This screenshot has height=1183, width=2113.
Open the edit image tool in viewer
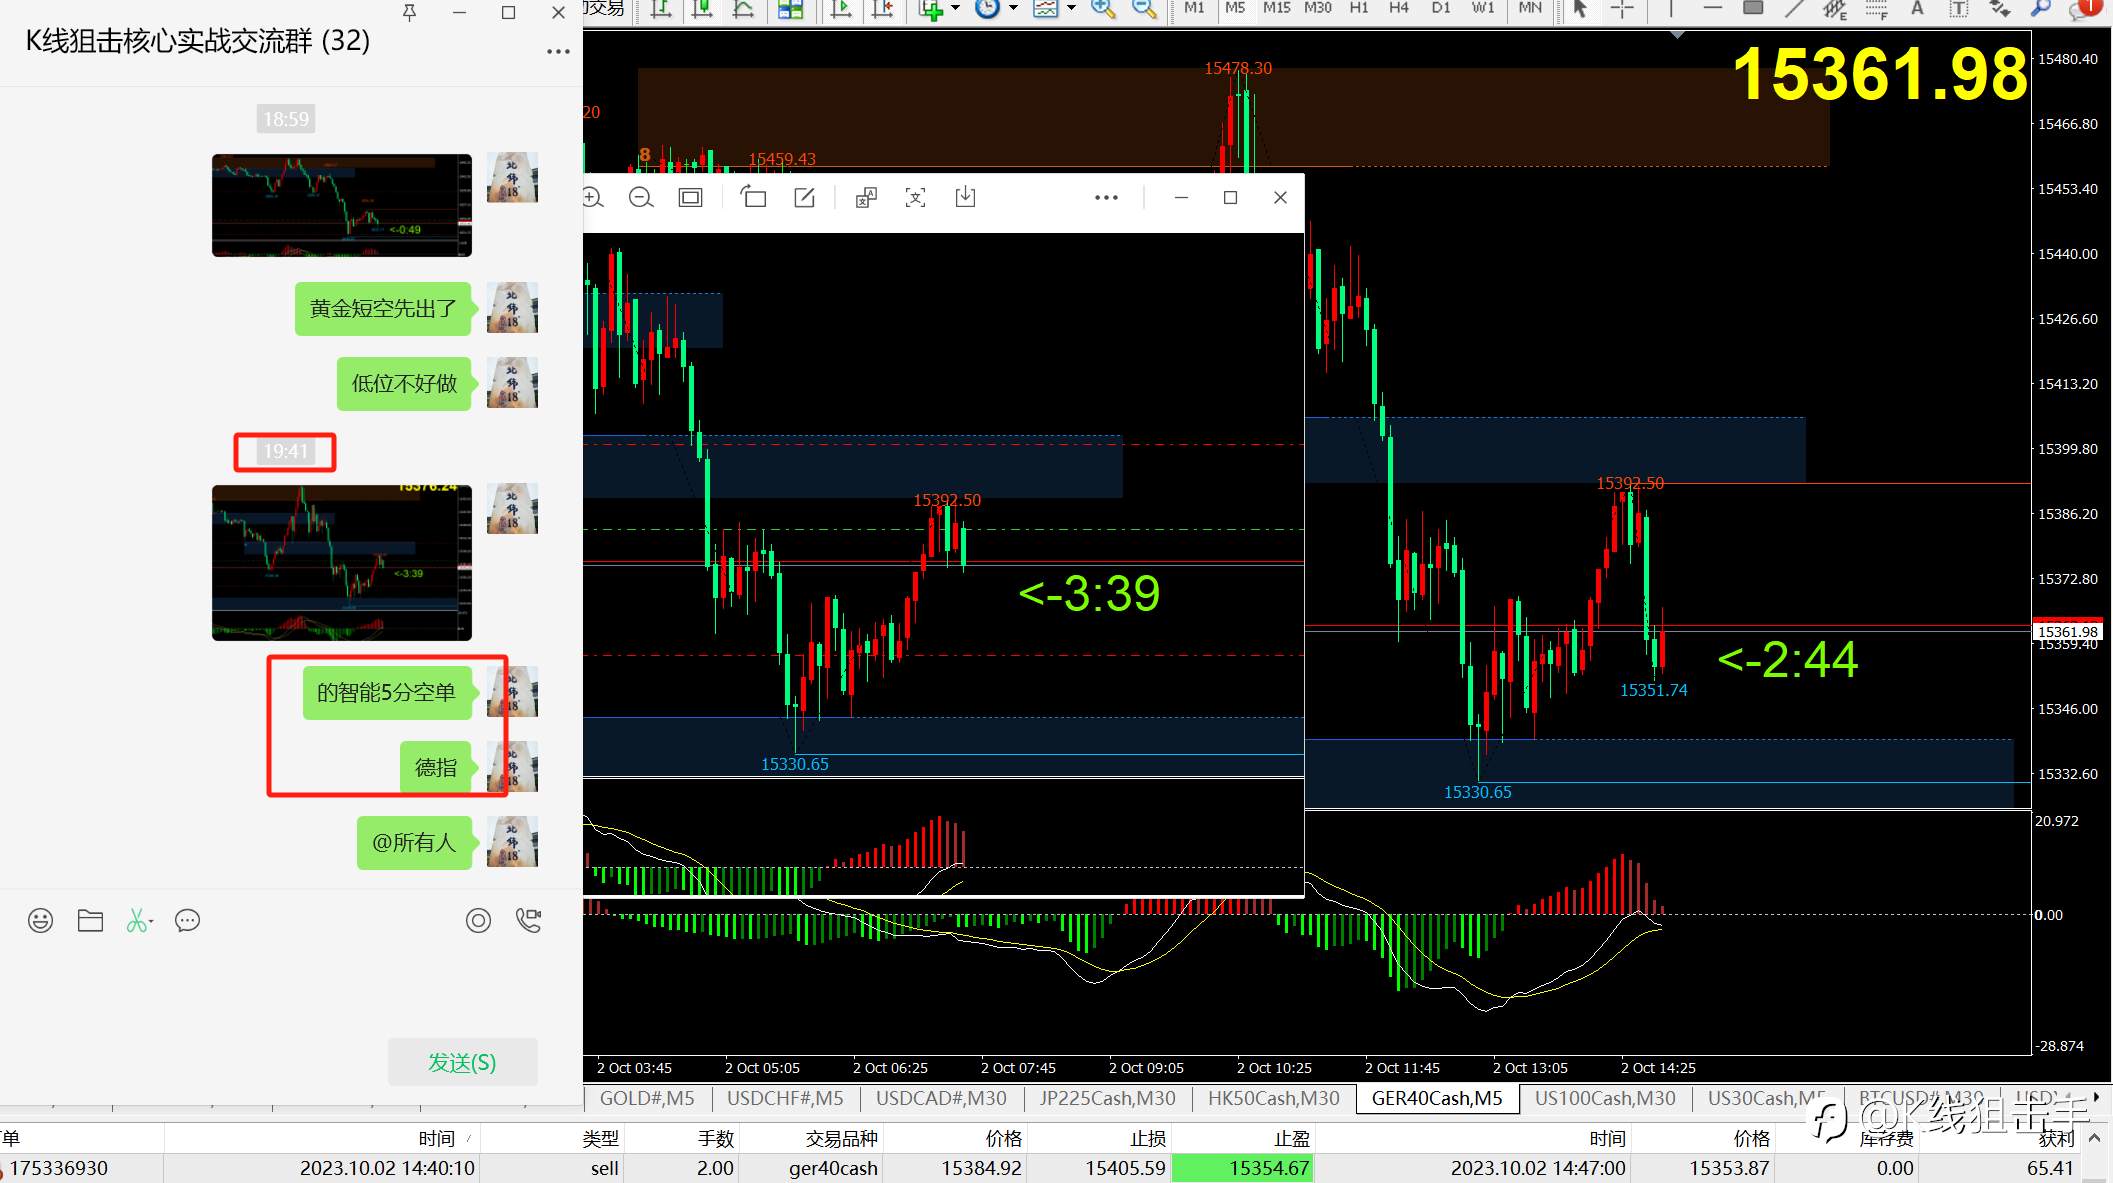pos(804,197)
